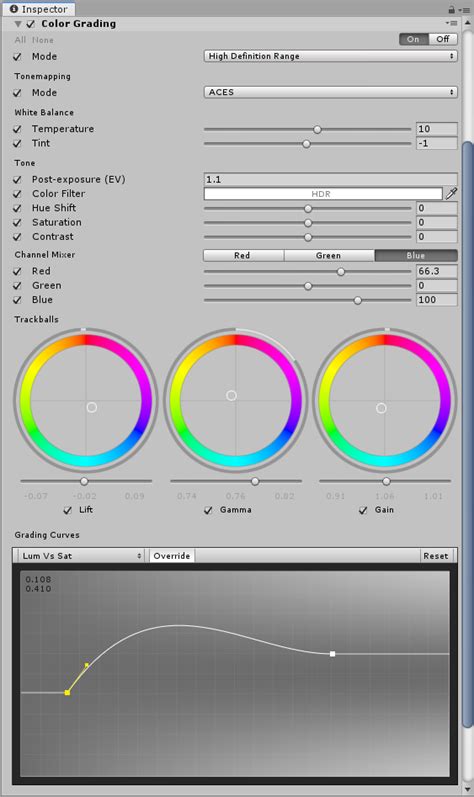474x797 pixels.
Task: Click the Inspector tab info icon
Action: (x=14, y=9)
